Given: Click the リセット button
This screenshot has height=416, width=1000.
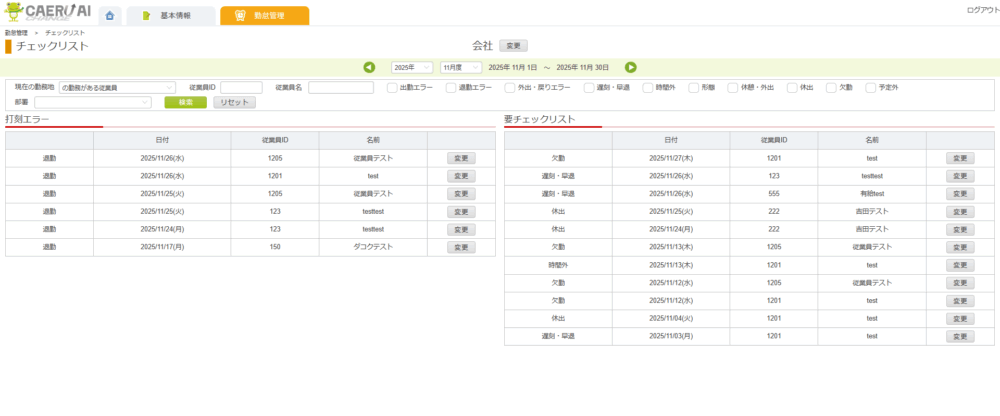Looking at the screenshot, I should coord(234,102).
